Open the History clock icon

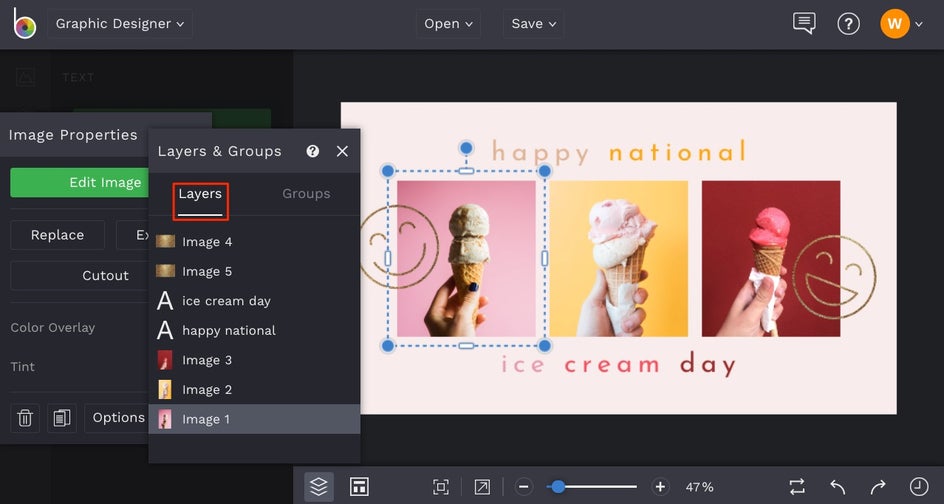coord(919,487)
